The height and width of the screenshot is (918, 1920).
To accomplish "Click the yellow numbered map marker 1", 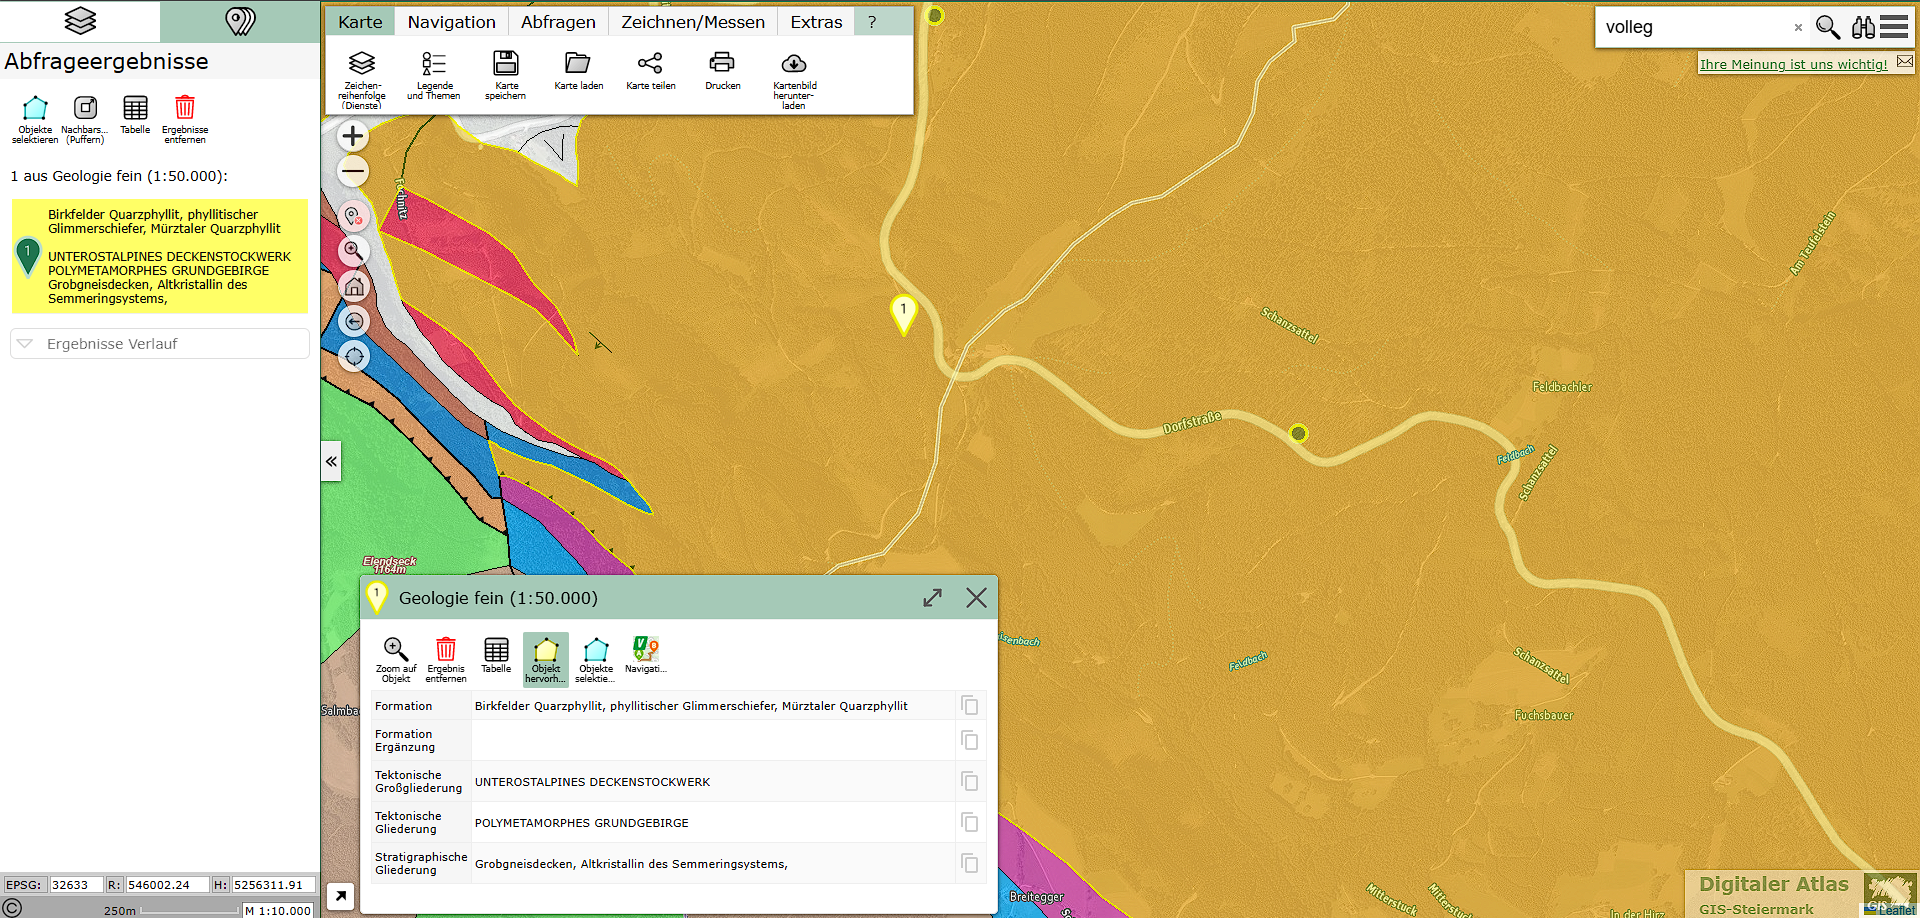I will [x=903, y=314].
